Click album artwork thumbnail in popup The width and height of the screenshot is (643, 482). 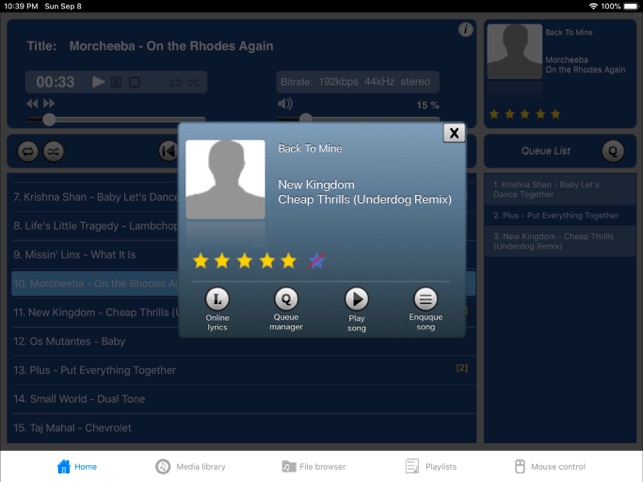click(225, 179)
